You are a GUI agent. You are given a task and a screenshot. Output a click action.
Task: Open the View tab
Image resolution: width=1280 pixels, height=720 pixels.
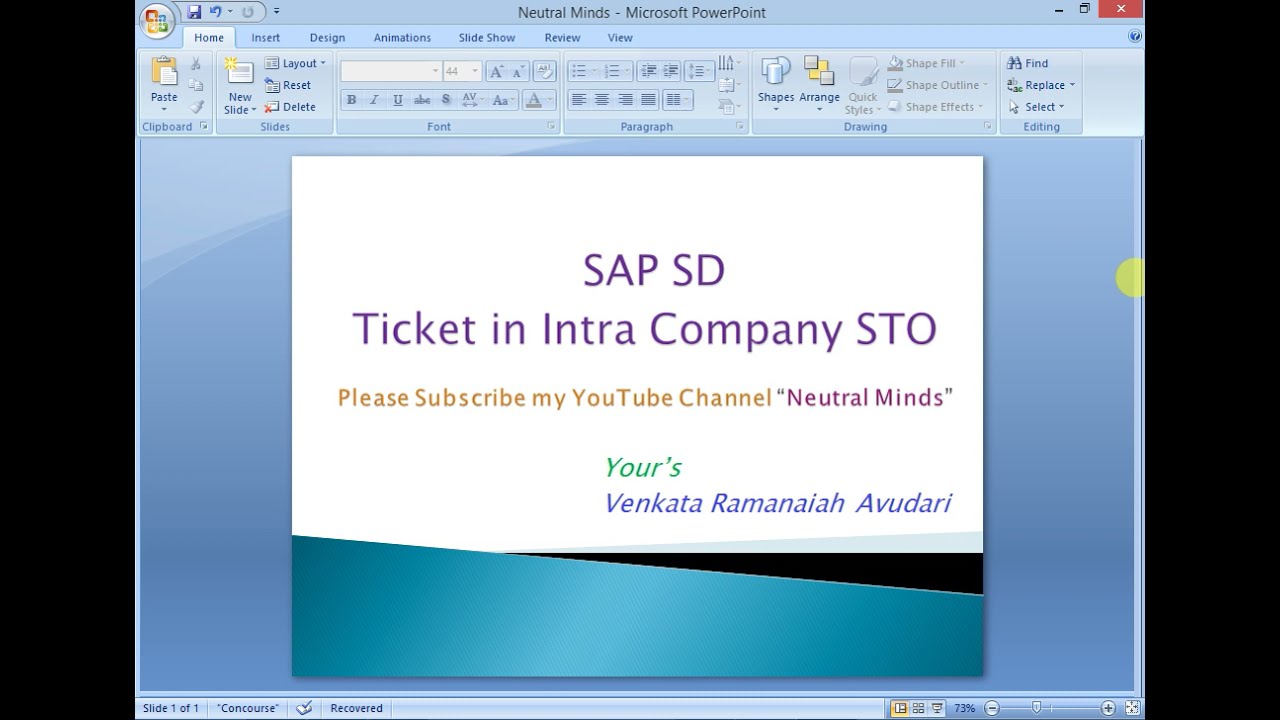click(620, 38)
